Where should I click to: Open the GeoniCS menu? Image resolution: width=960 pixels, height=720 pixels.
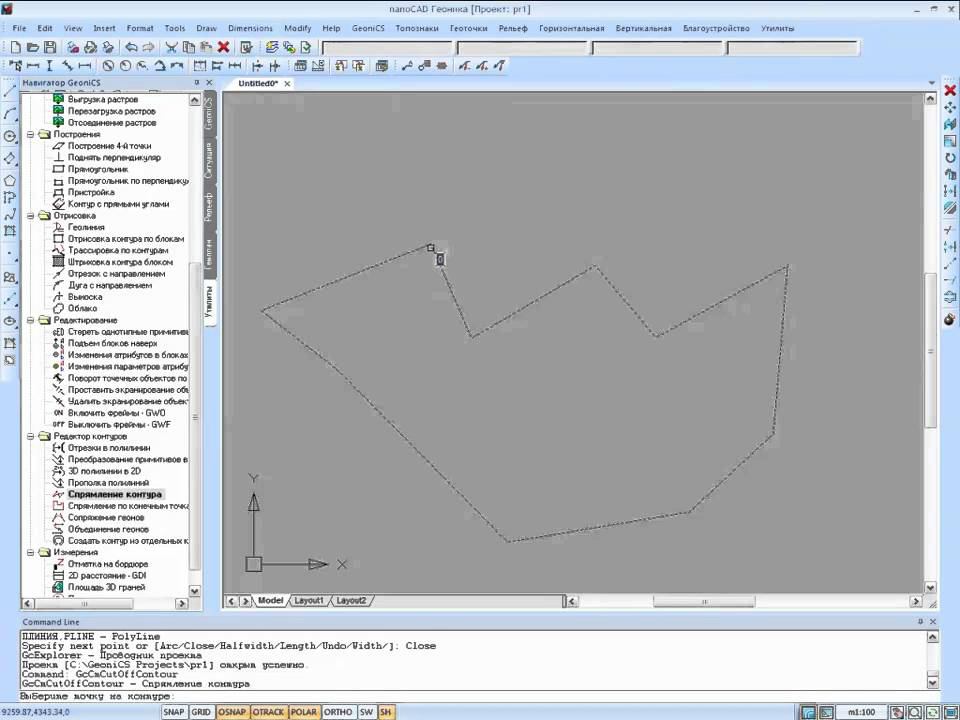click(368, 28)
